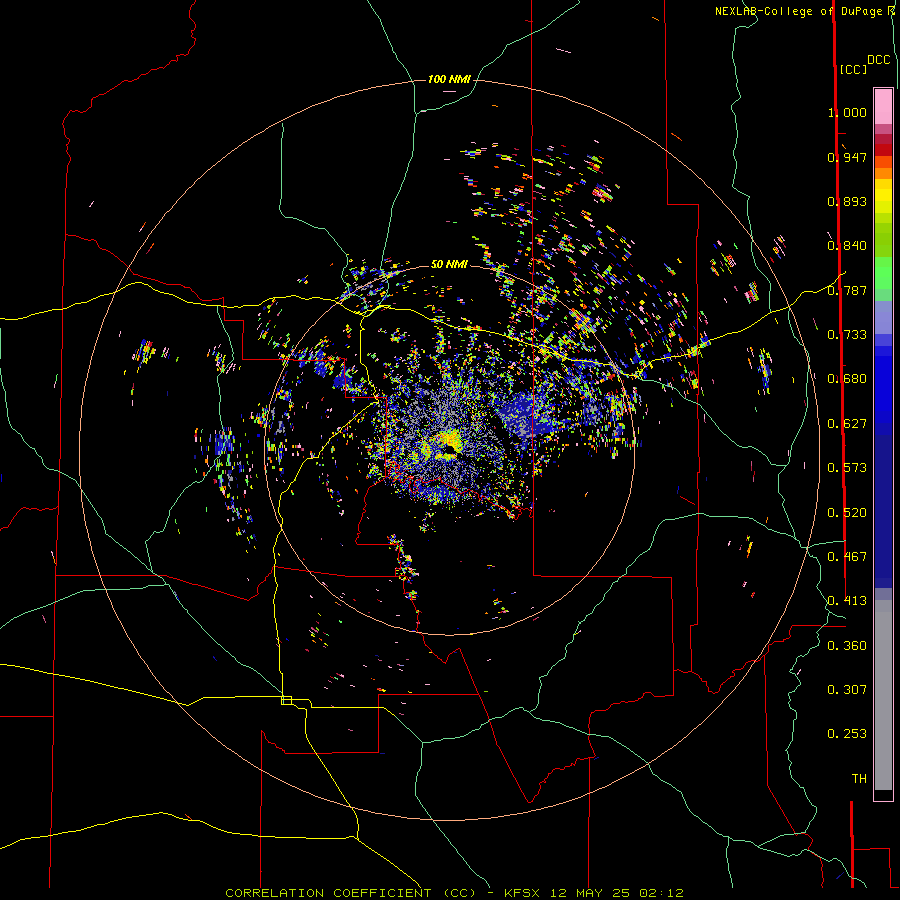Click the DCC product label at top right
Viewport: 900px width, 900px height.
point(879,60)
